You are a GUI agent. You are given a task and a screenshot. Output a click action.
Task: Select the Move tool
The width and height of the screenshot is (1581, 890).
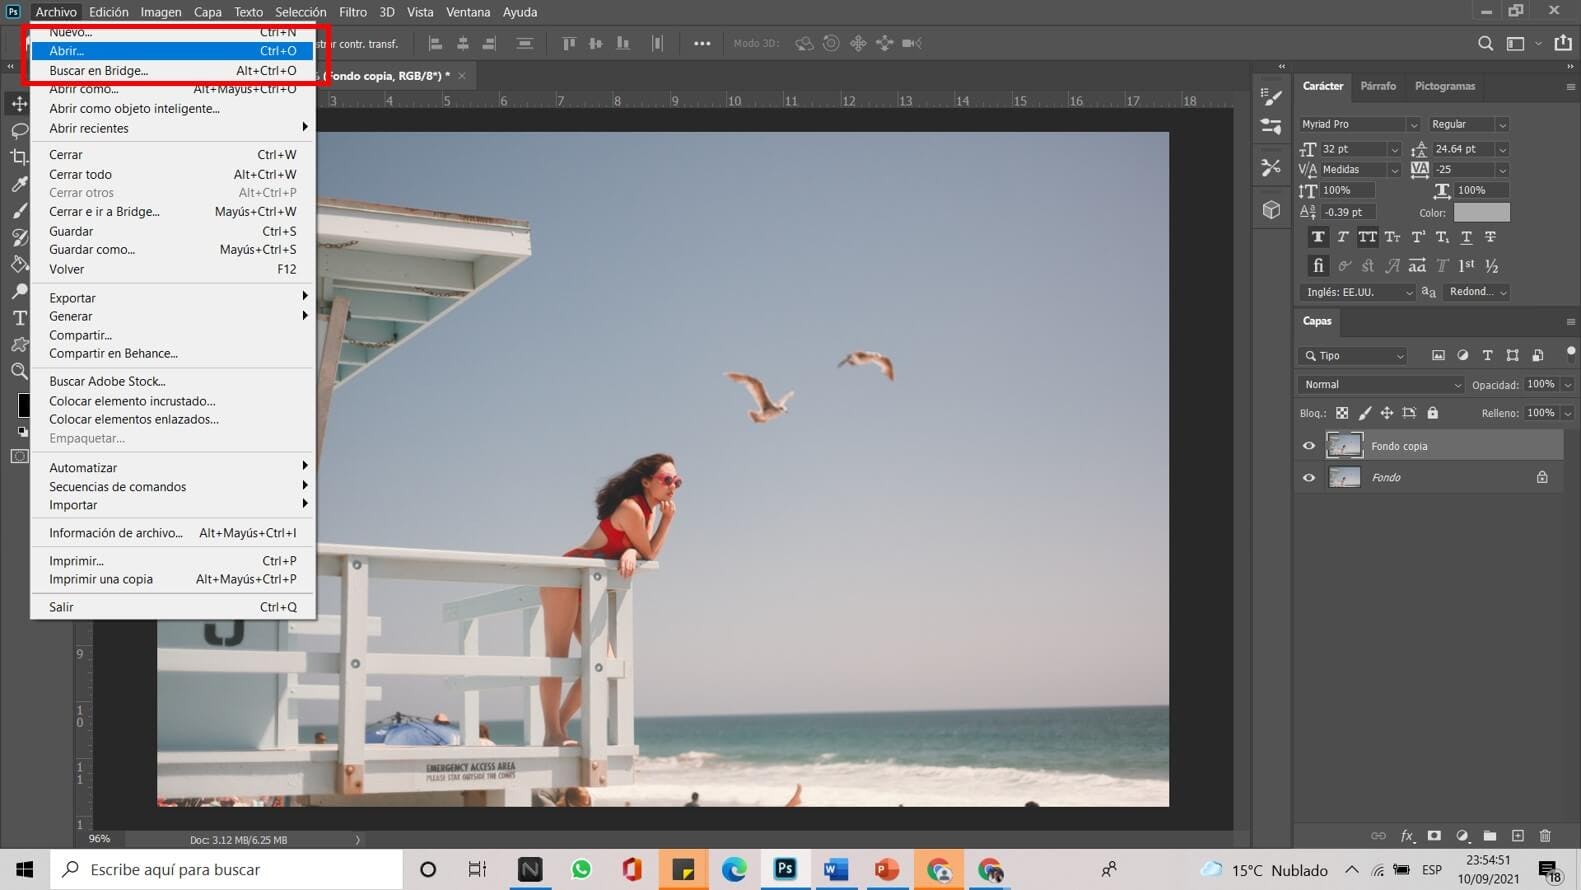pos(19,104)
